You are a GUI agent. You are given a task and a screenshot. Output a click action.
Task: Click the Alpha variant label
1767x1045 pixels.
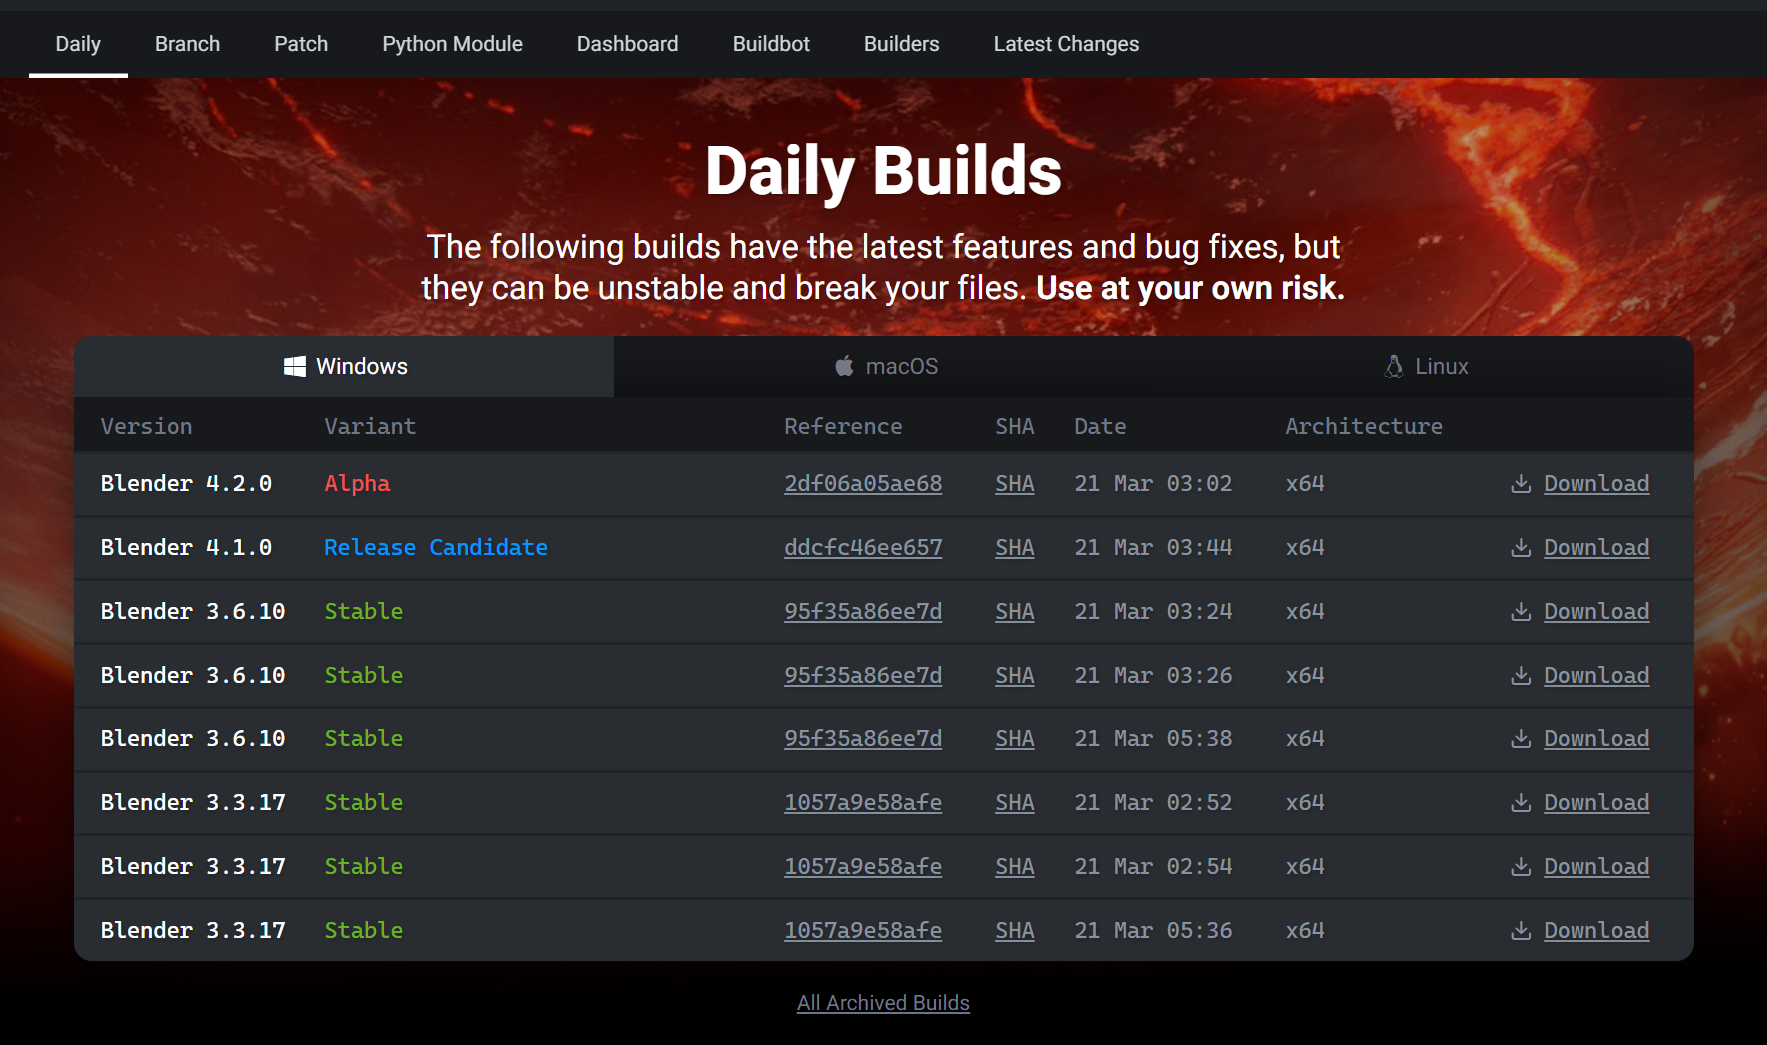(x=357, y=484)
